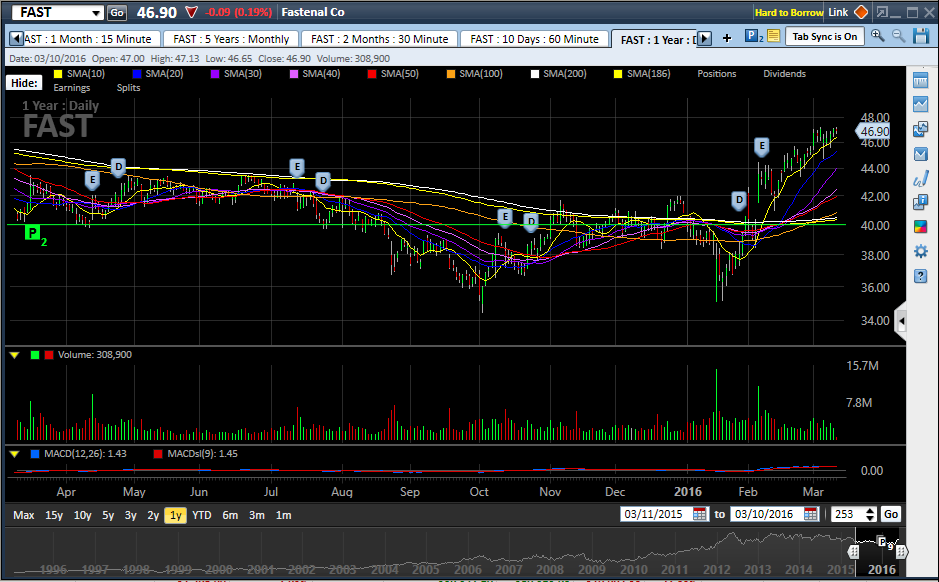Image resolution: width=939 pixels, height=582 pixels.
Task: Click the green P2 position marker on chart
Action: click(x=33, y=232)
